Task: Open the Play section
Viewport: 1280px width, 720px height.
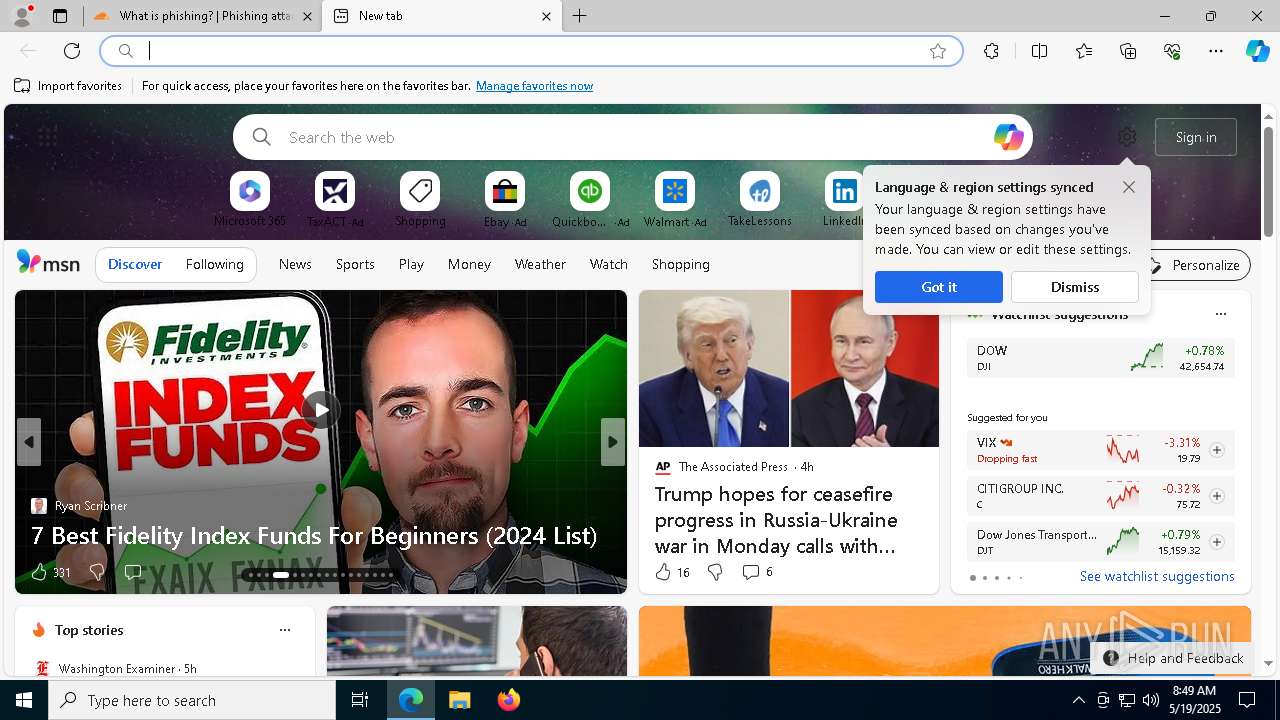Action: click(x=411, y=264)
